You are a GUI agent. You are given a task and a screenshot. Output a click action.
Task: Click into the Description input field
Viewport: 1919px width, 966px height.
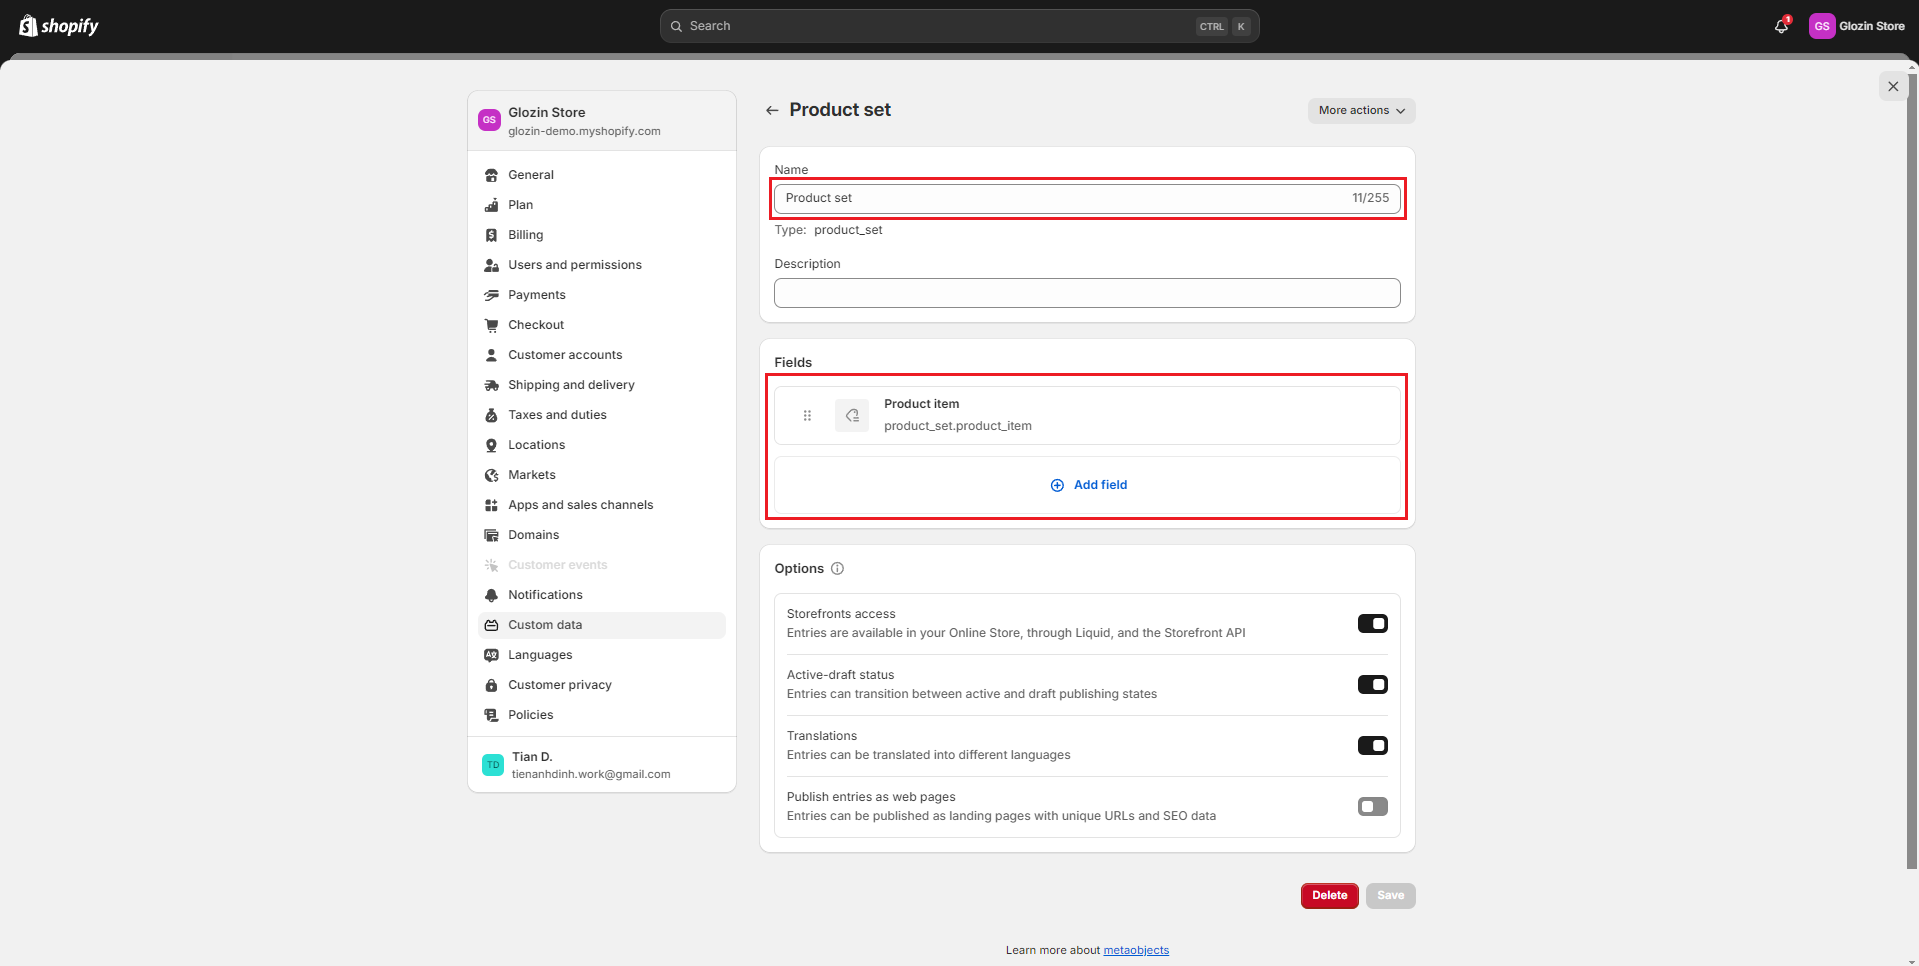1087,293
